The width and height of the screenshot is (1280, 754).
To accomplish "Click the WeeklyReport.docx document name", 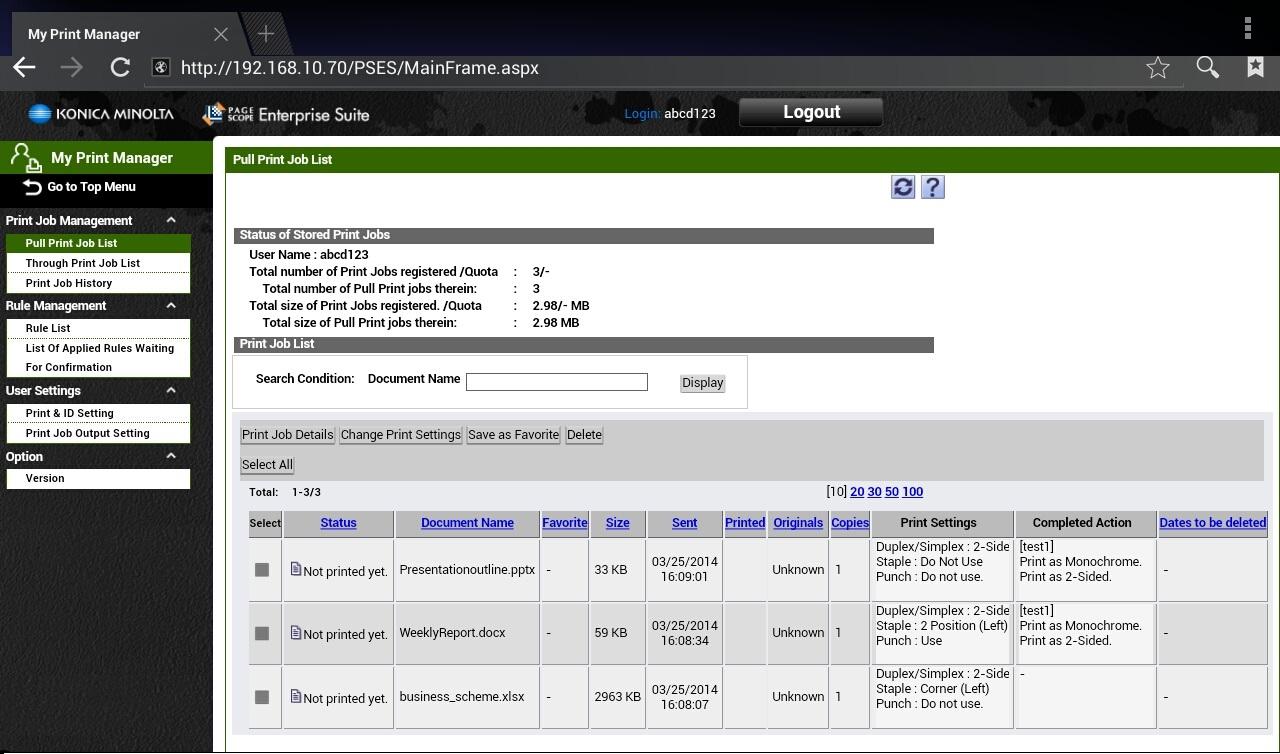I will pyautogui.click(x=452, y=633).
